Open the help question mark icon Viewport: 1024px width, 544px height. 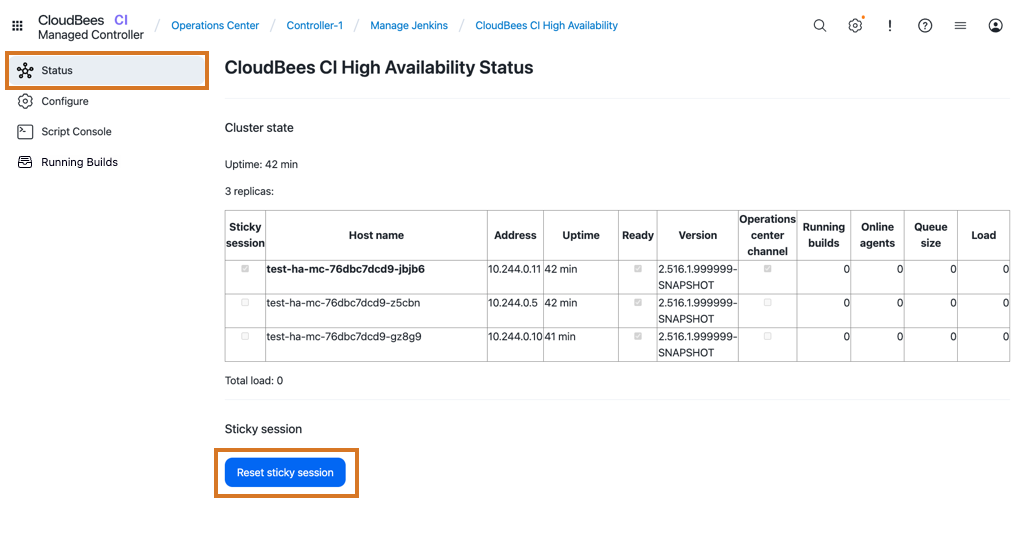pos(925,26)
